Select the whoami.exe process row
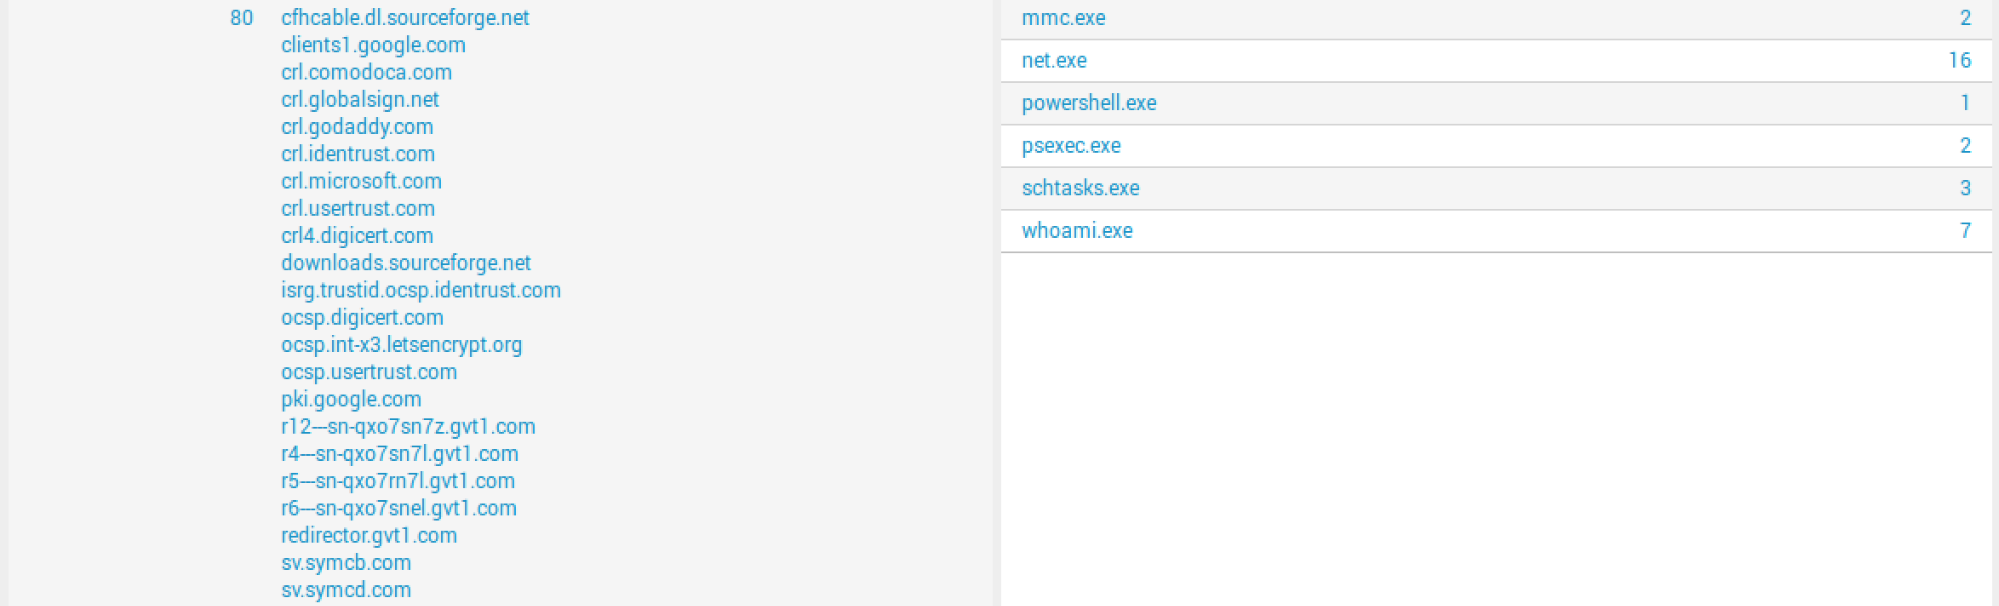1999x606 pixels. point(1077,231)
